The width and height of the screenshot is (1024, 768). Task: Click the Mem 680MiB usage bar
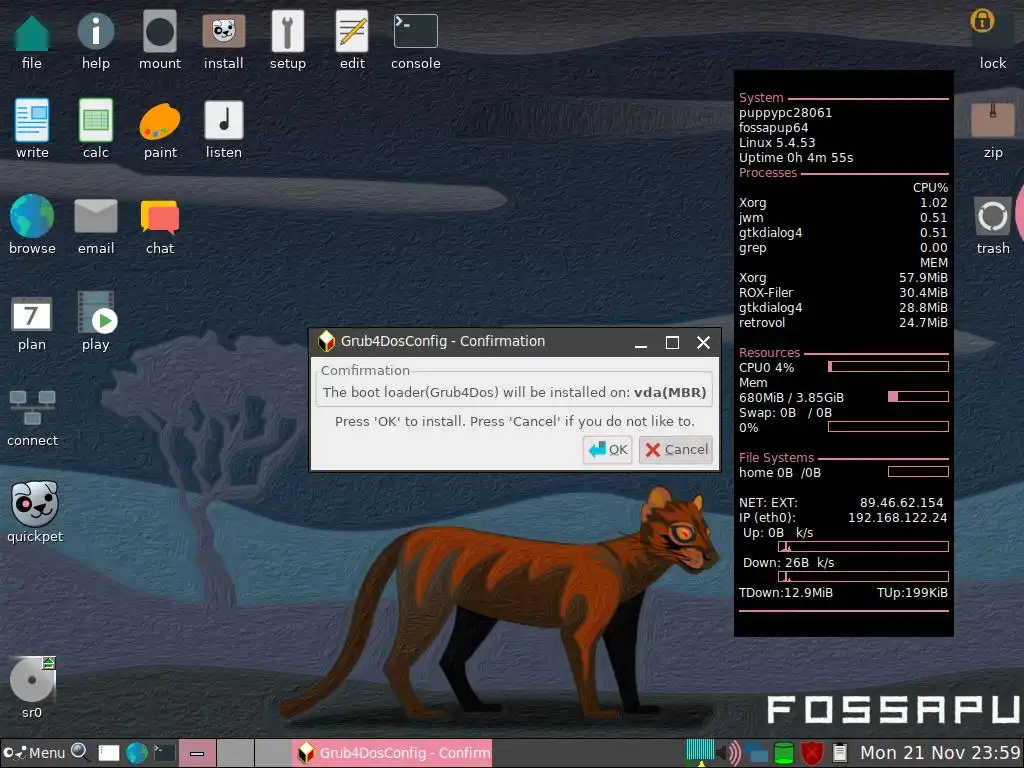(x=918, y=397)
